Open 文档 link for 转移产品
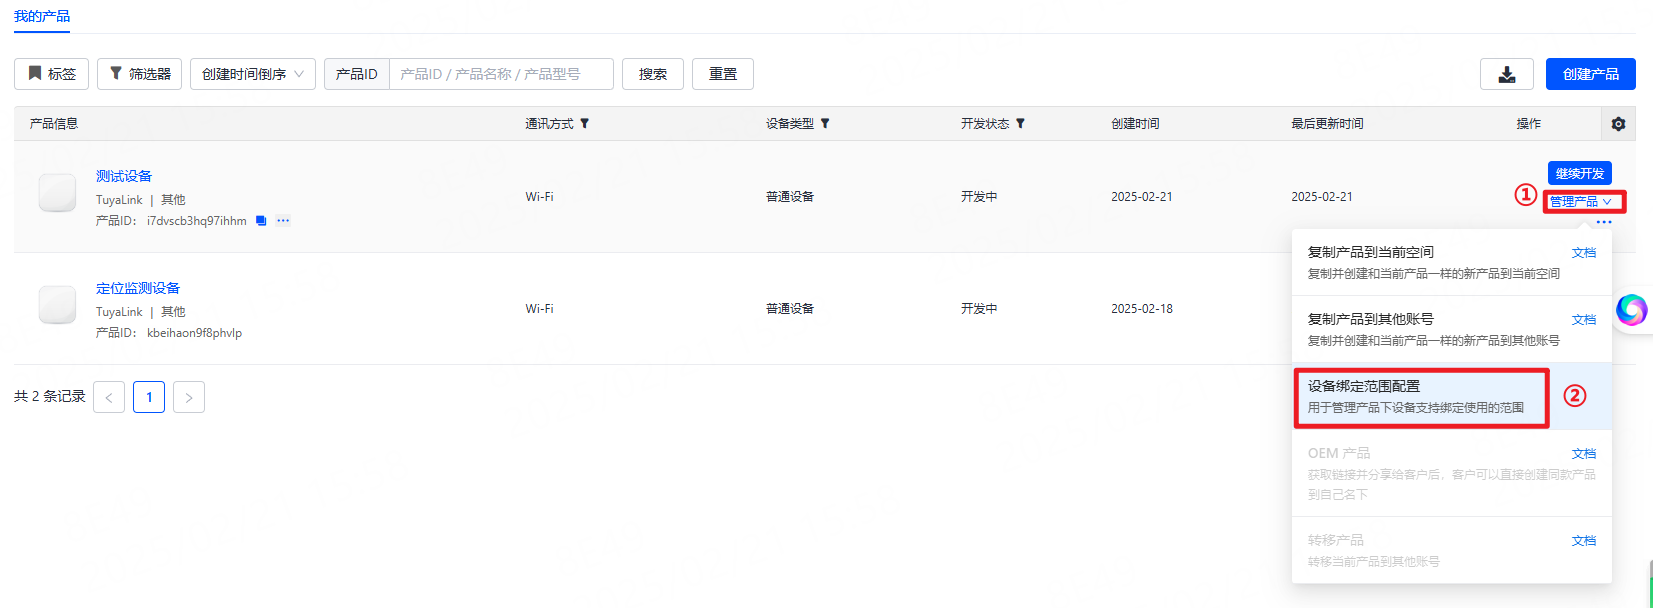This screenshot has width=1653, height=608. coord(1584,541)
